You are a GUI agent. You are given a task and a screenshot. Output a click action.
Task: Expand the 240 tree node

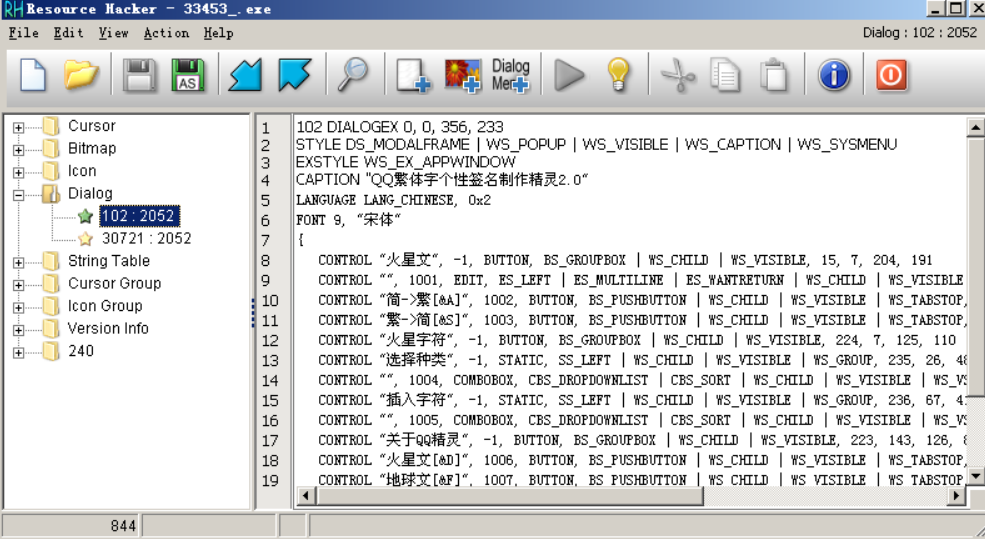[x=18, y=353]
